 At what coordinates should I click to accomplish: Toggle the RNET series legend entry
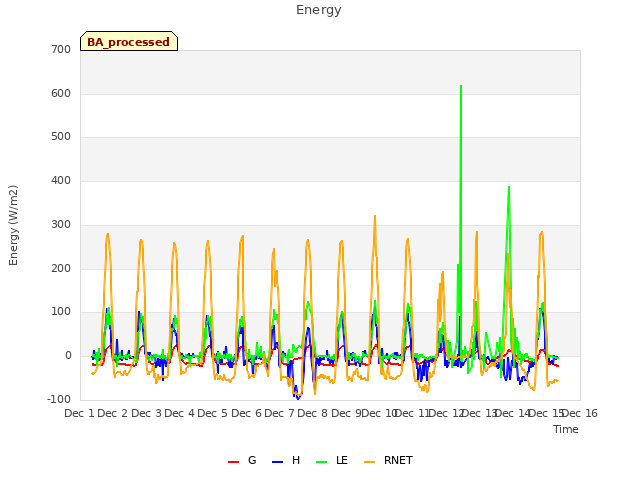(388, 460)
